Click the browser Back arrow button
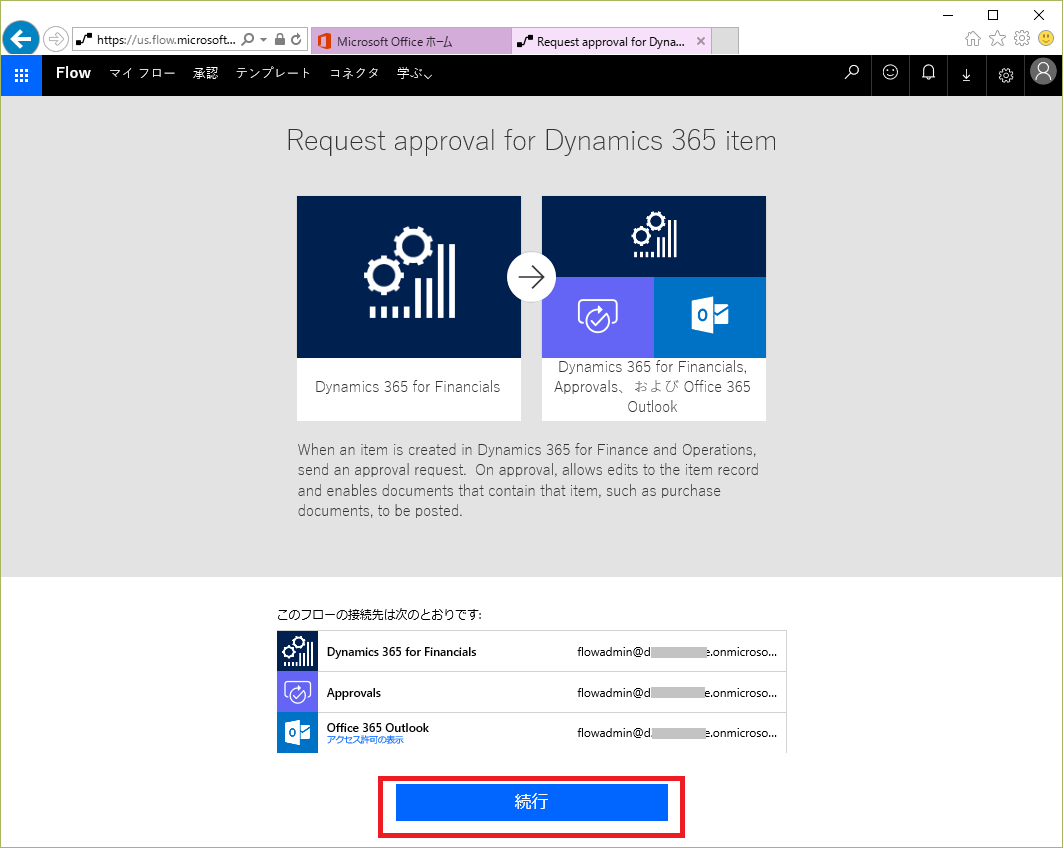This screenshot has width=1063, height=848. (x=21, y=39)
